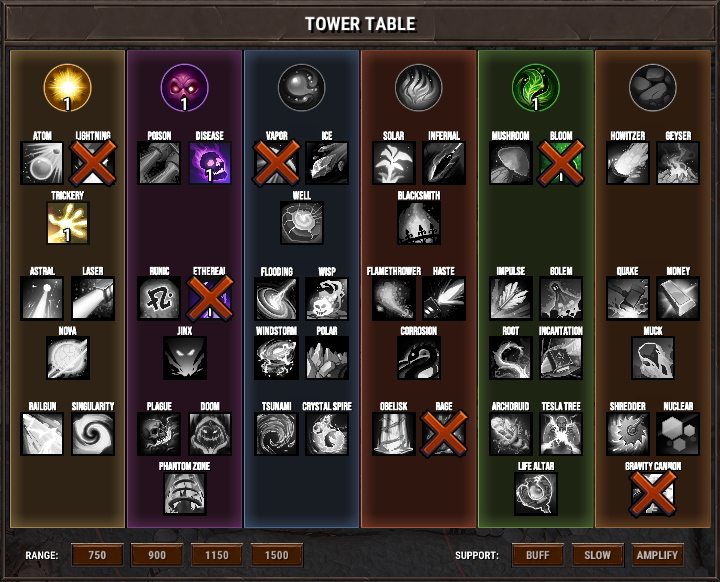Select the Atom tower icon
720x582 pixels.
coord(42,163)
